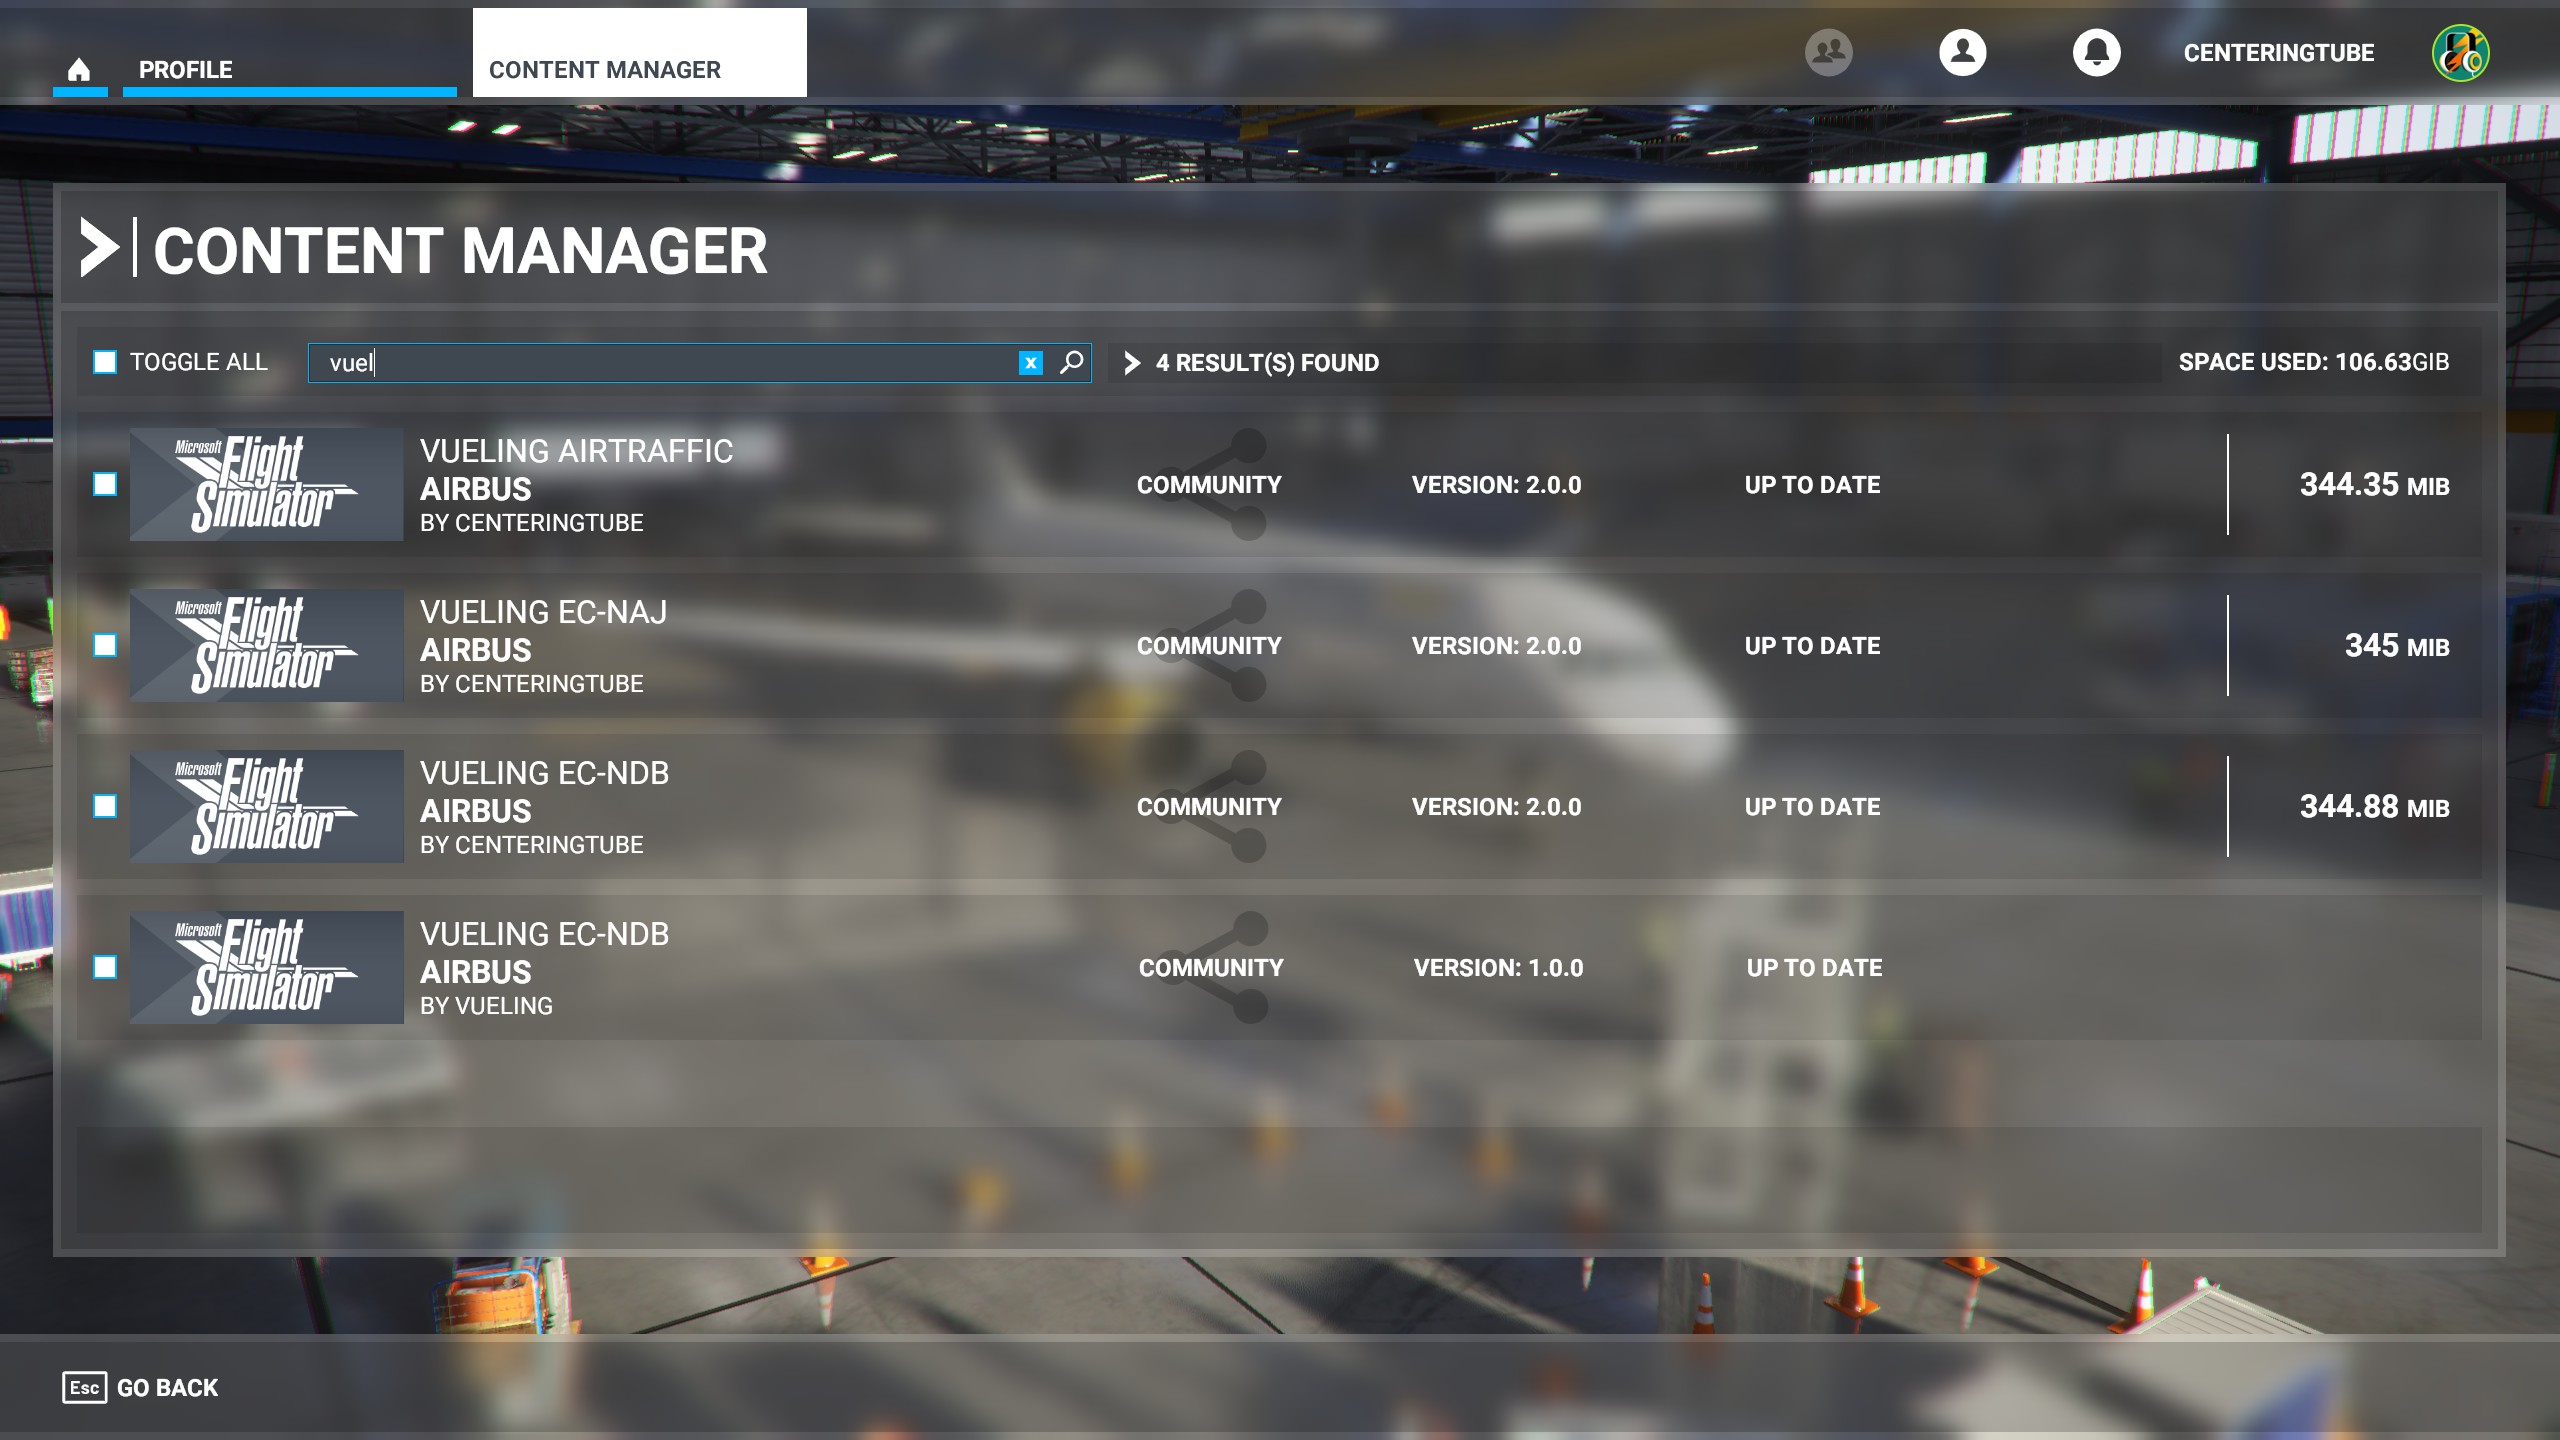The image size is (2560, 1440).
Task: Open EC-NDB by Centeringtube package thumbnail
Action: [x=267, y=806]
